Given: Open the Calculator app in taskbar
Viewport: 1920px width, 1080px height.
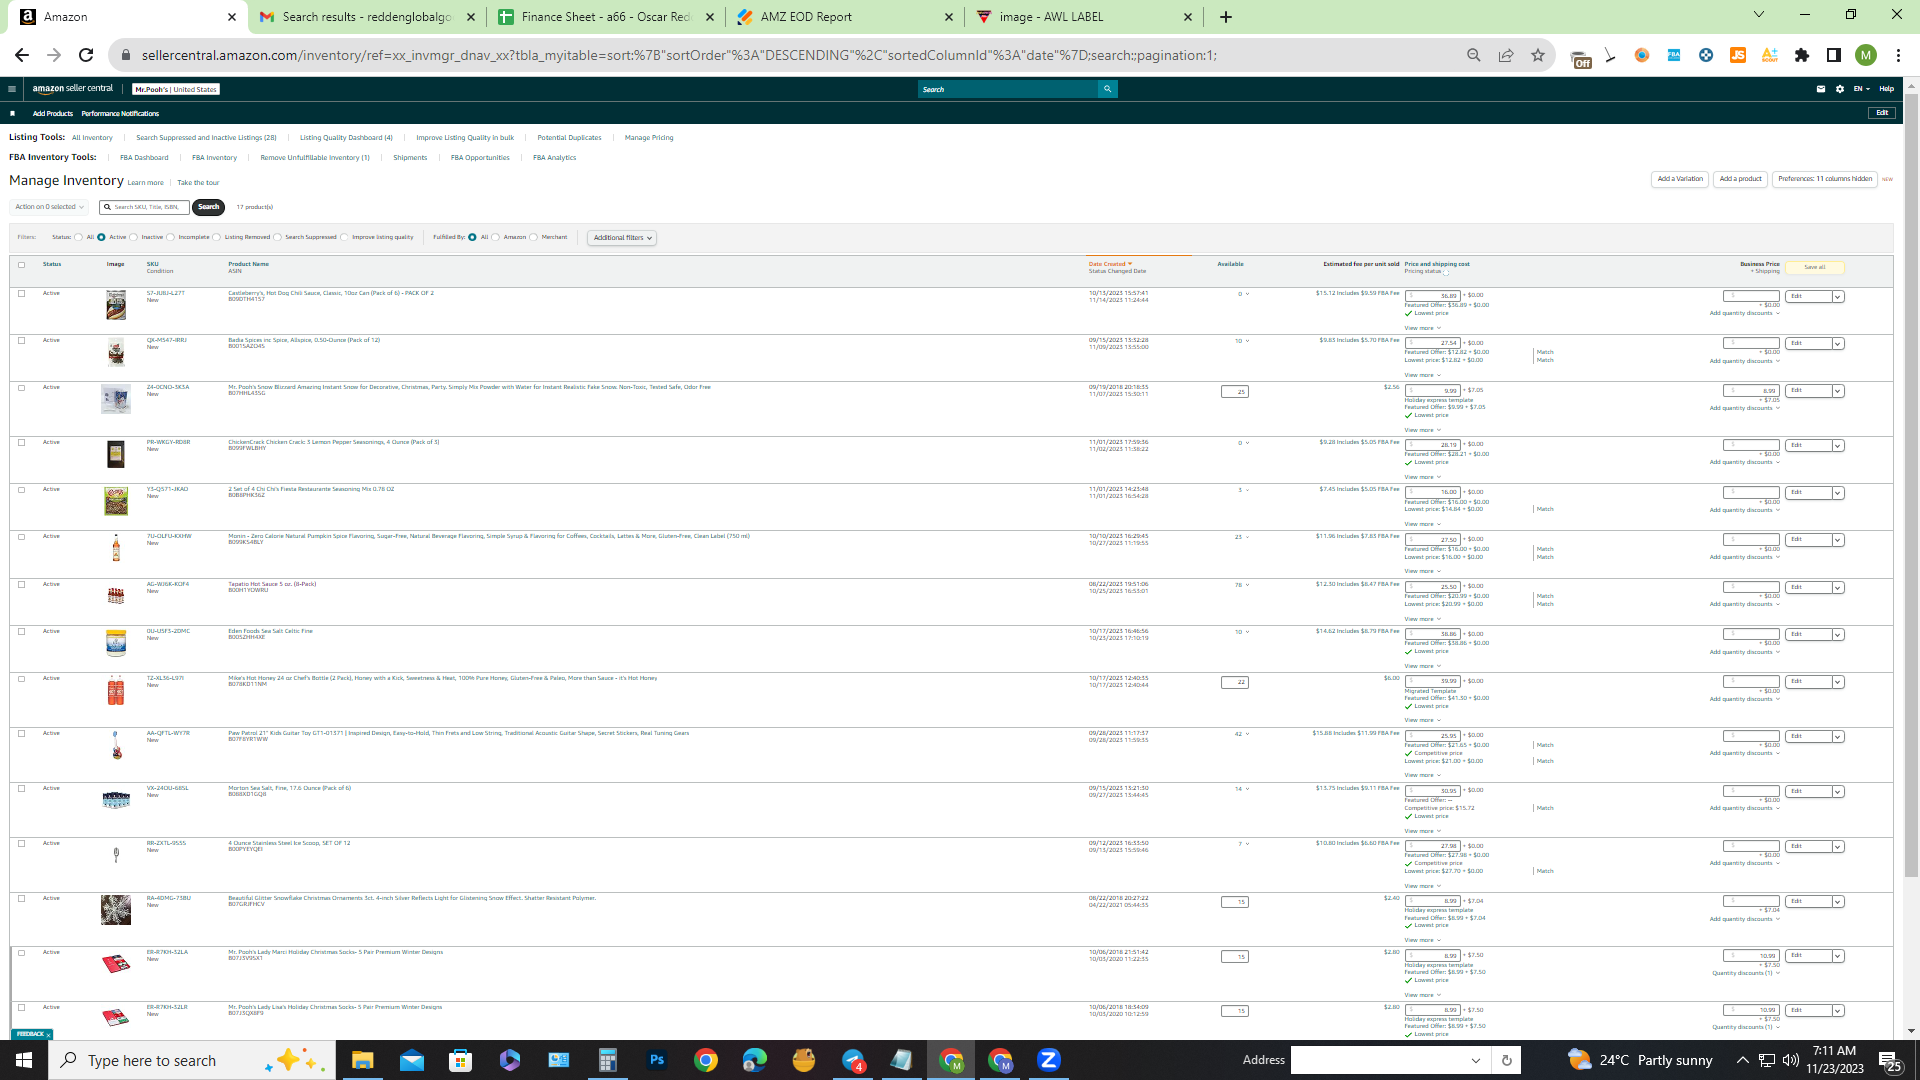Looking at the screenshot, I should [x=608, y=1060].
